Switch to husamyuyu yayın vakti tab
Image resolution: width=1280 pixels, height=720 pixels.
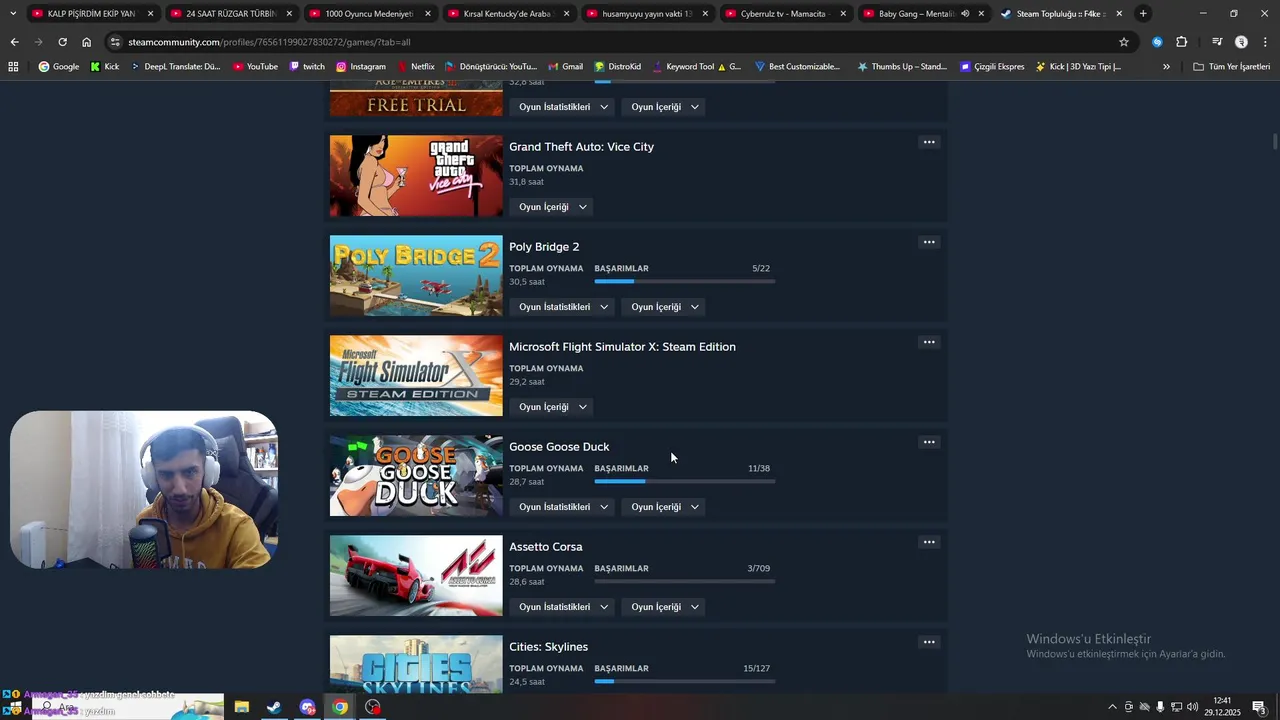tap(648, 14)
